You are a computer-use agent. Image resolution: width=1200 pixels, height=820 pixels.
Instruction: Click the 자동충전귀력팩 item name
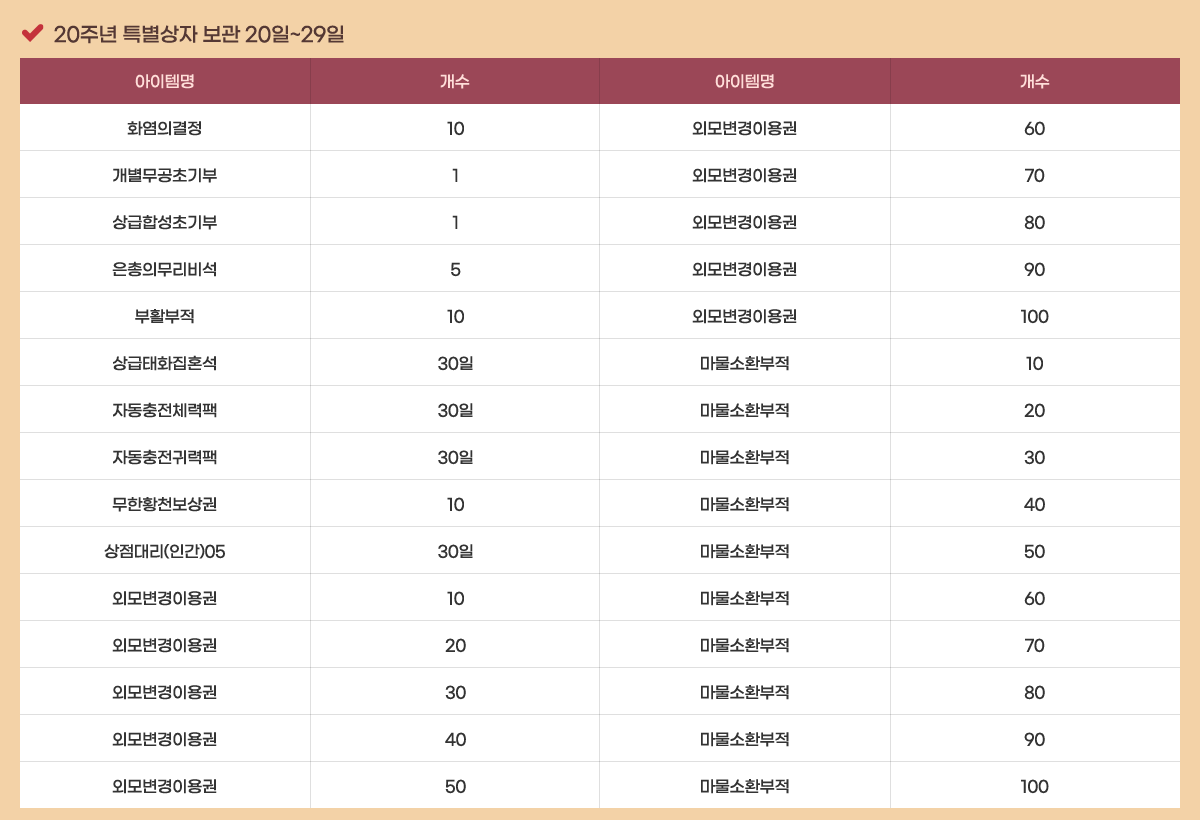165,457
